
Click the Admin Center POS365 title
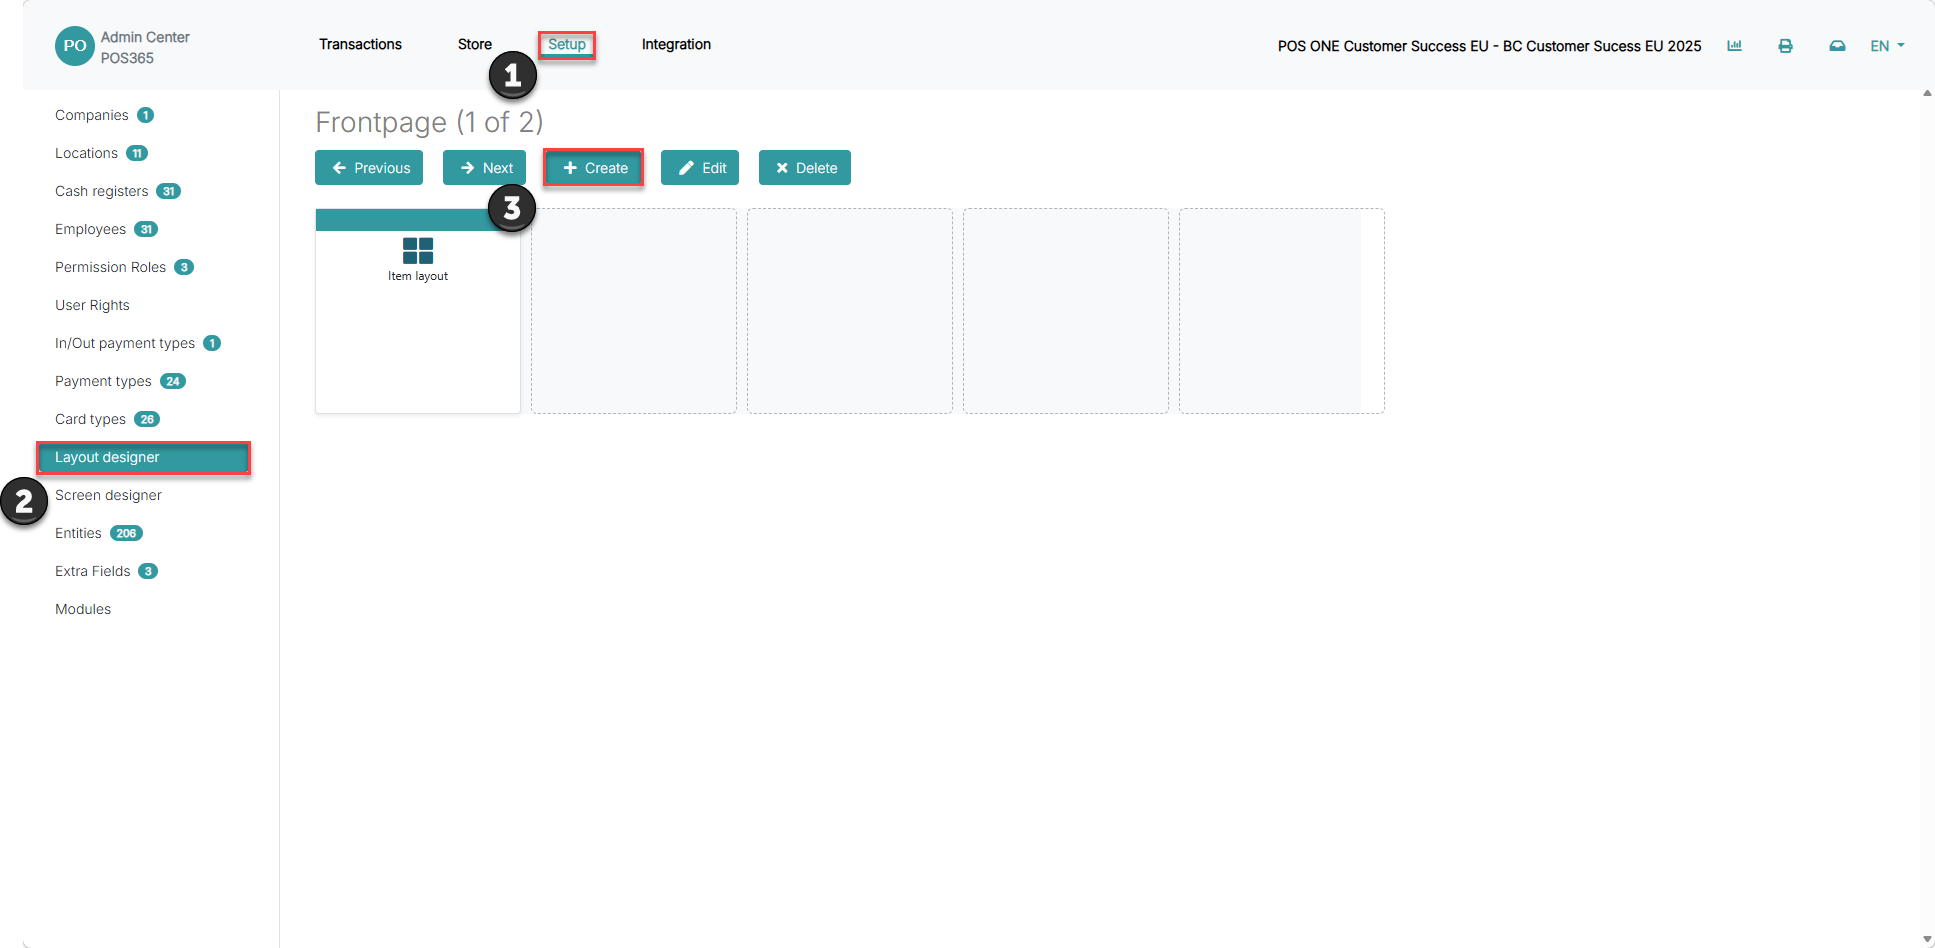(x=145, y=47)
